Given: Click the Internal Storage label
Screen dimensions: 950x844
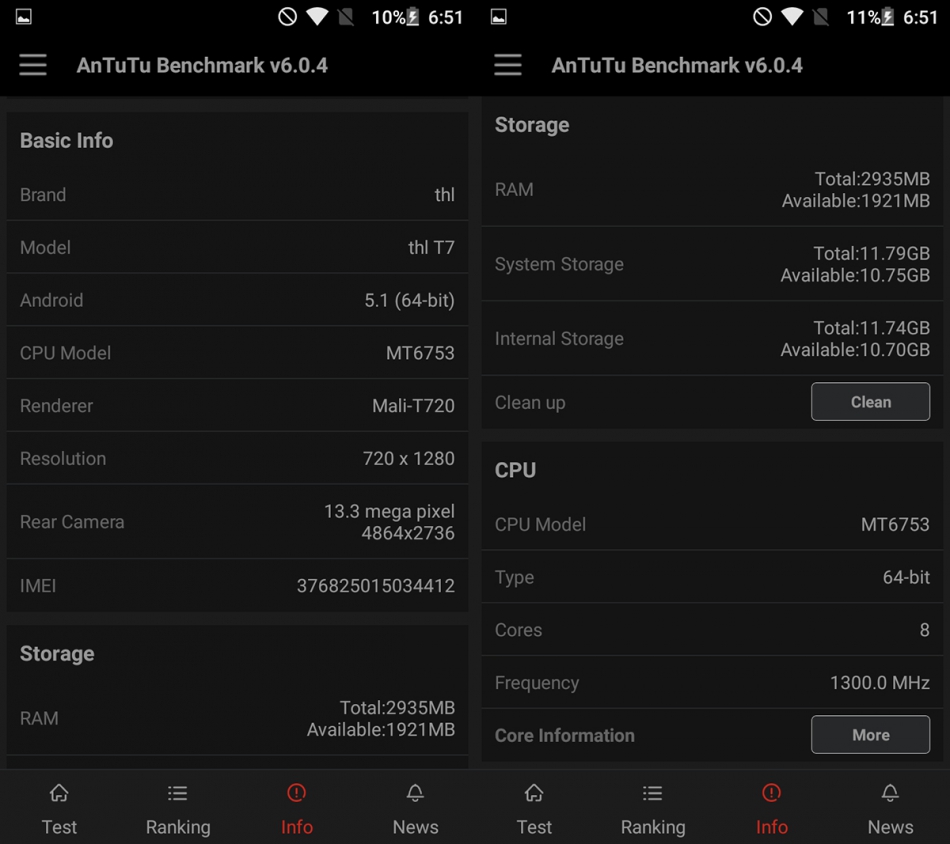Looking at the screenshot, I should (559, 339).
